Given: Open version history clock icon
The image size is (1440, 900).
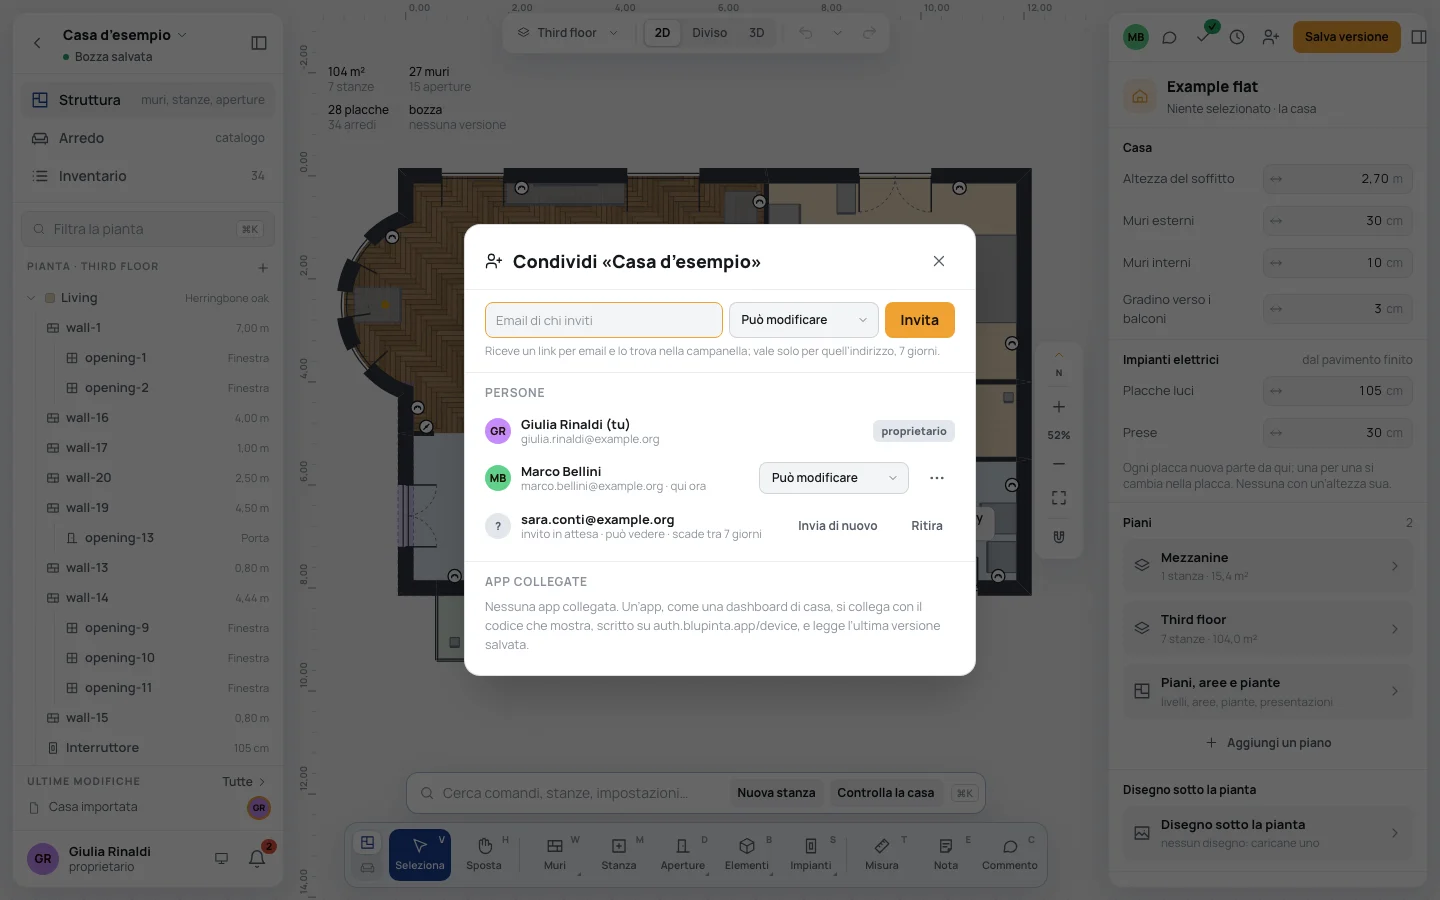Looking at the screenshot, I should click(x=1237, y=37).
